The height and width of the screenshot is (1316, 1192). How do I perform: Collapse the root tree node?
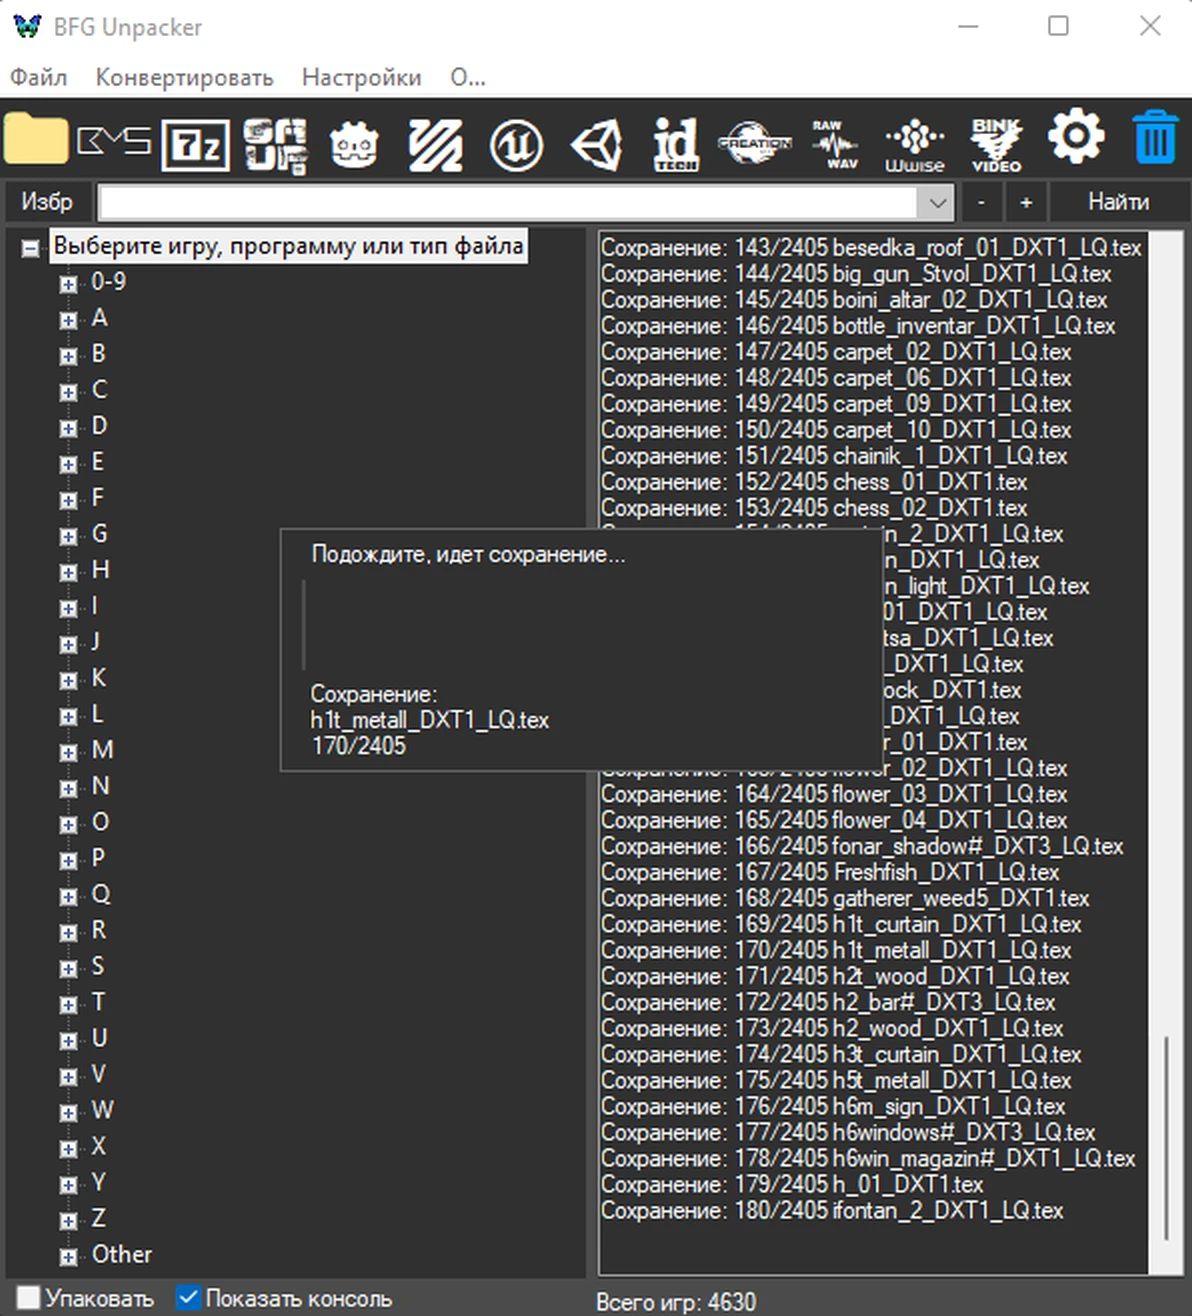pos(31,248)
